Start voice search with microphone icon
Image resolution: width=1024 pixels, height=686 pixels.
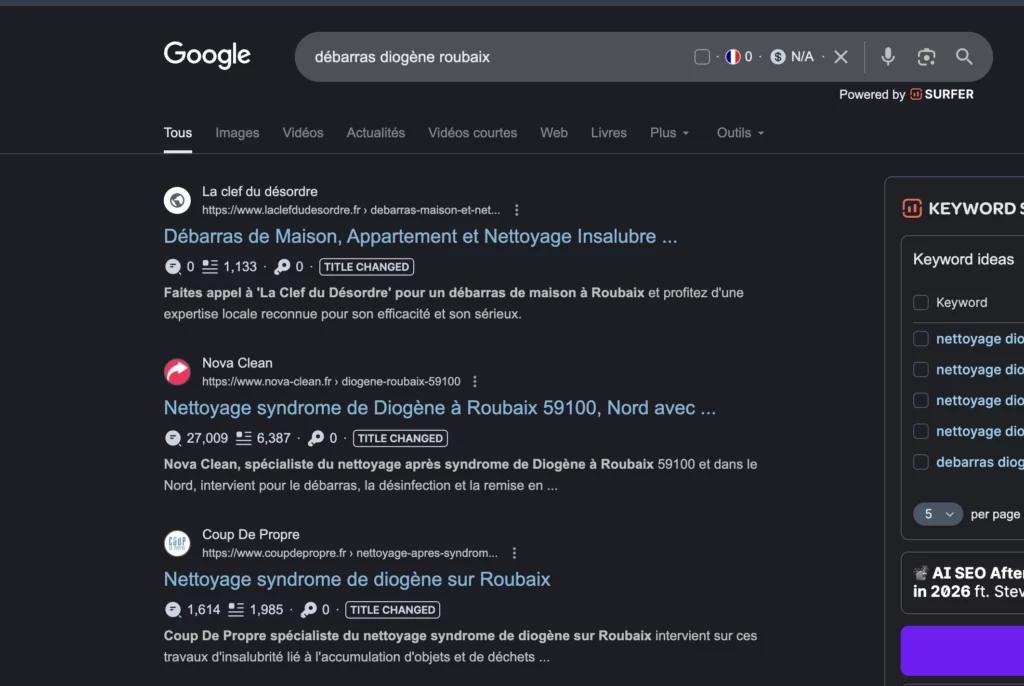[887, 57]
